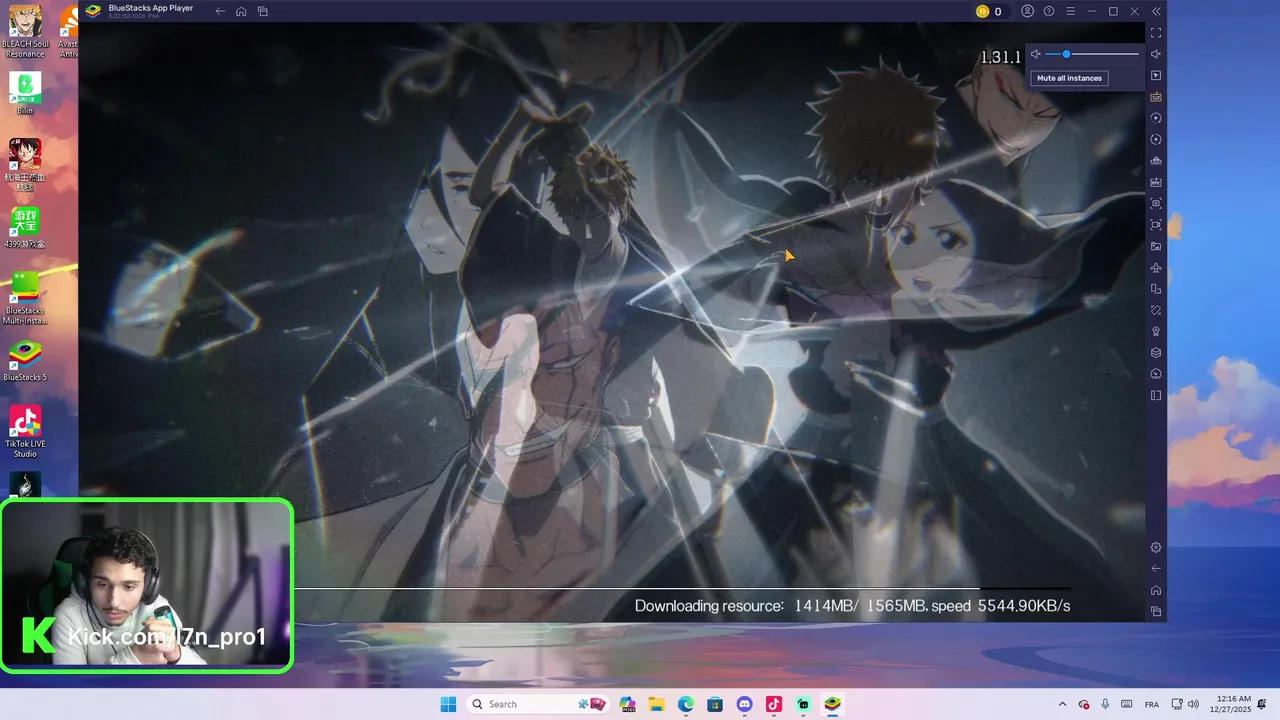This screenshot has width=1280, height=720.
Task: Mute volume via popup speaker icon
Action: point(1036,54)
